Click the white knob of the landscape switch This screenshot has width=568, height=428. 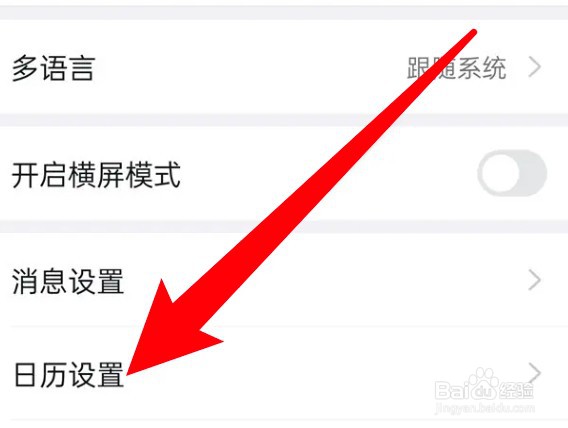tap(500, 174)
